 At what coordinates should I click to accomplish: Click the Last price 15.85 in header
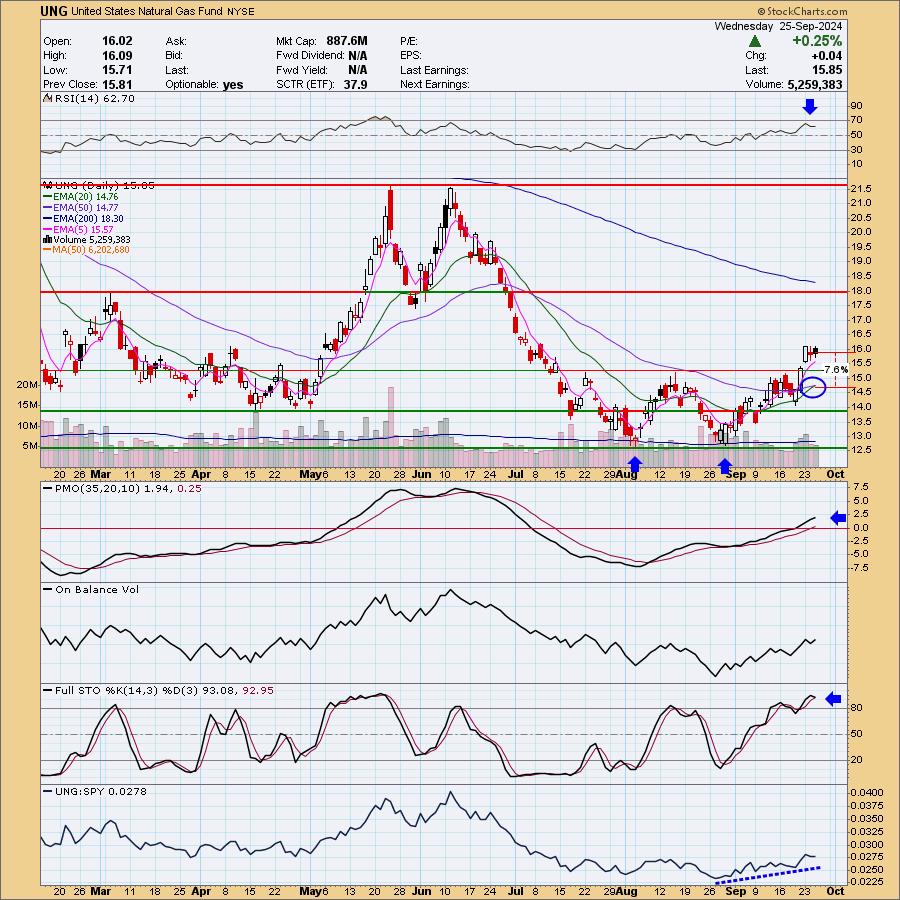[x=828, y=70]
